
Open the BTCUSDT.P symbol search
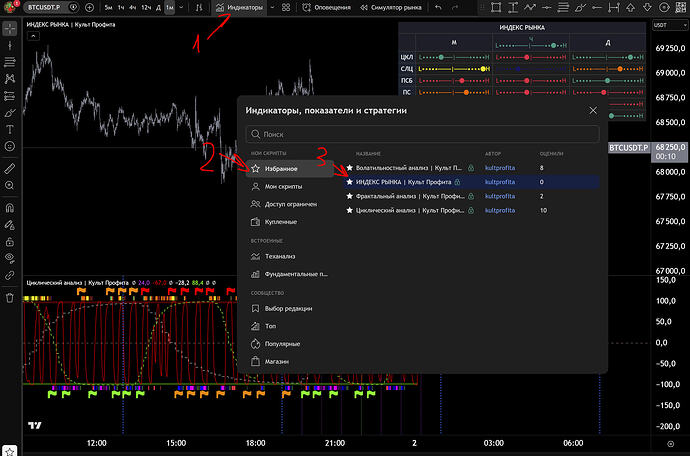coord(44,7)
